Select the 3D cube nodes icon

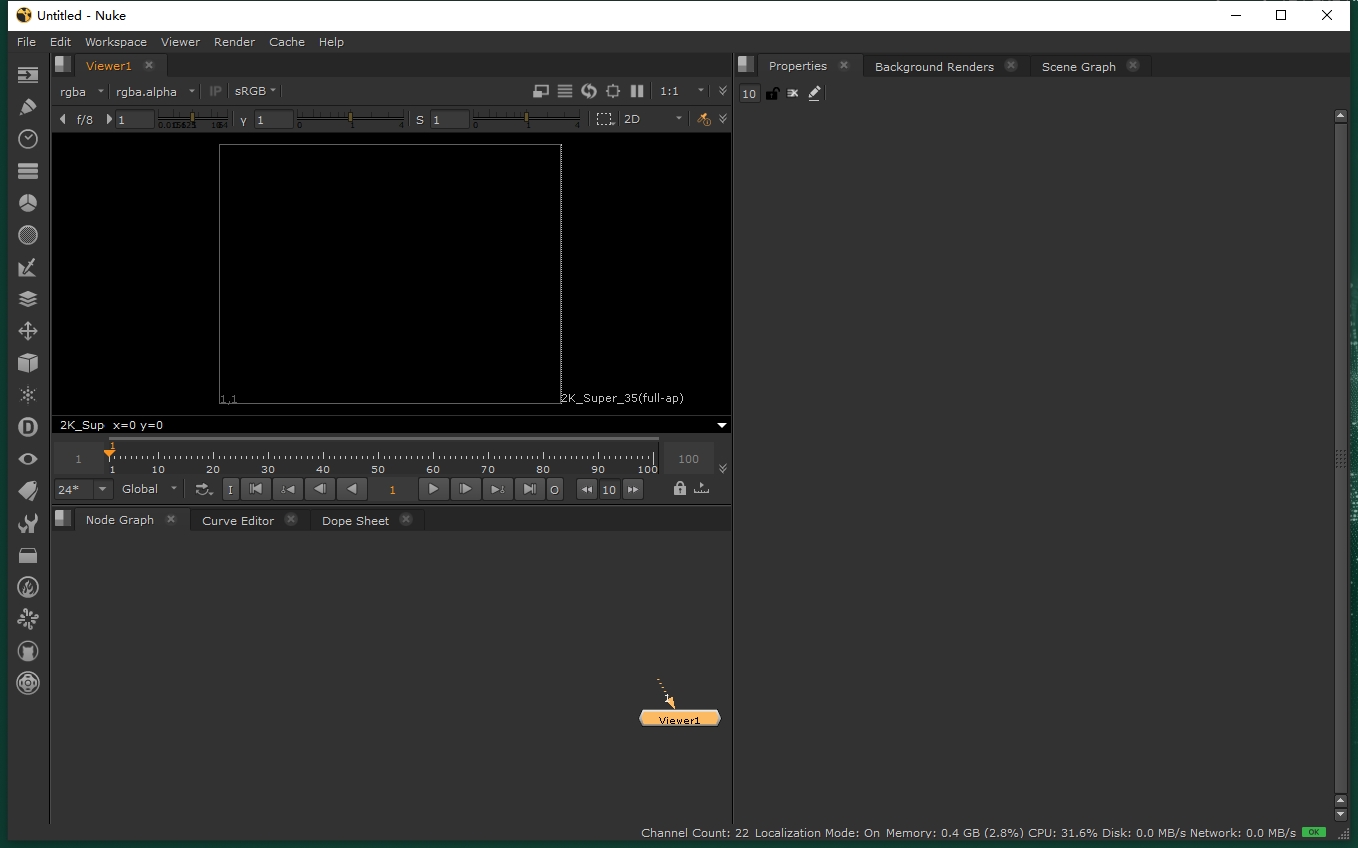point(27,363)
